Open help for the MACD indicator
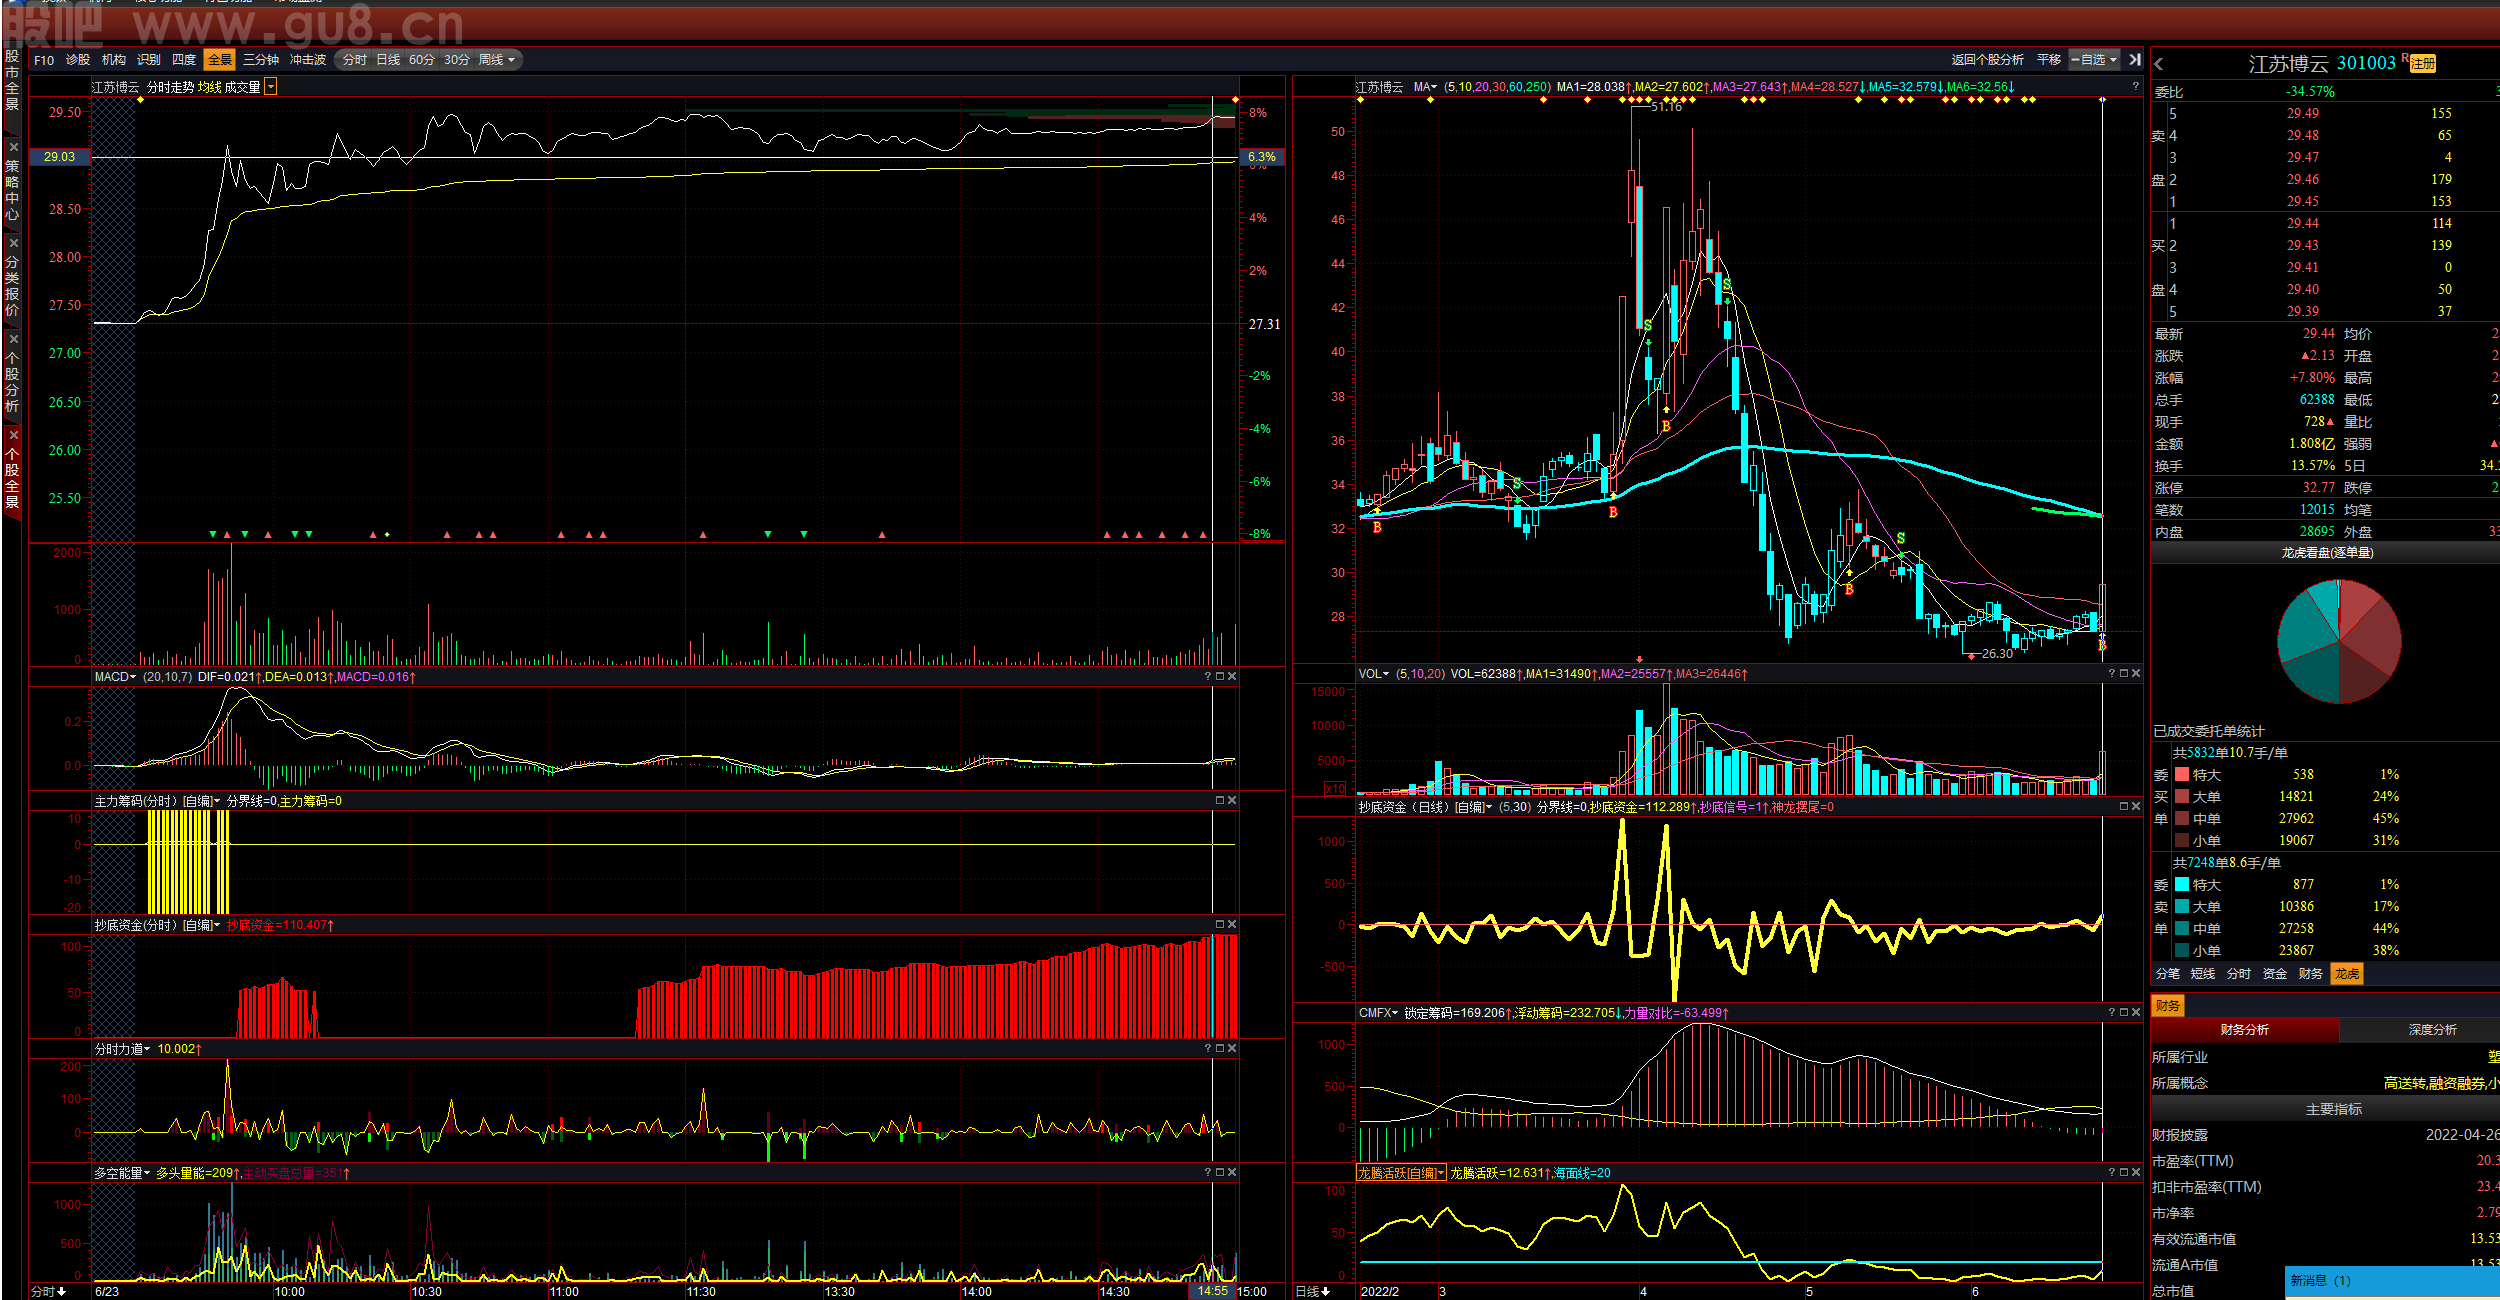This screenshot has width=2500, height=1300. point(1208,677)
